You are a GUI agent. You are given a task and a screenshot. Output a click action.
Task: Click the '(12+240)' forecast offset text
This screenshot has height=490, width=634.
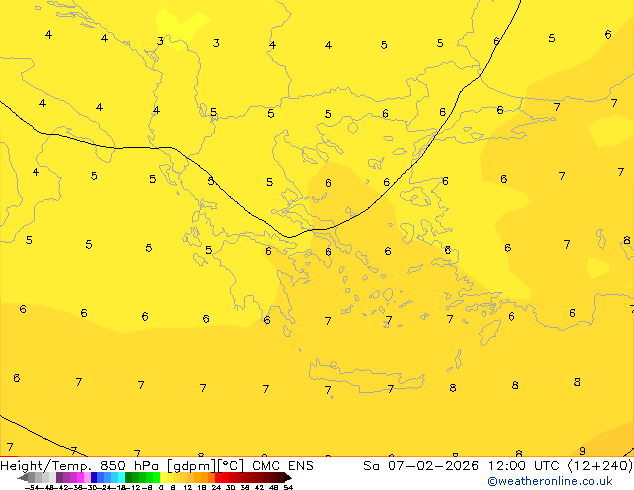point(600,466)
